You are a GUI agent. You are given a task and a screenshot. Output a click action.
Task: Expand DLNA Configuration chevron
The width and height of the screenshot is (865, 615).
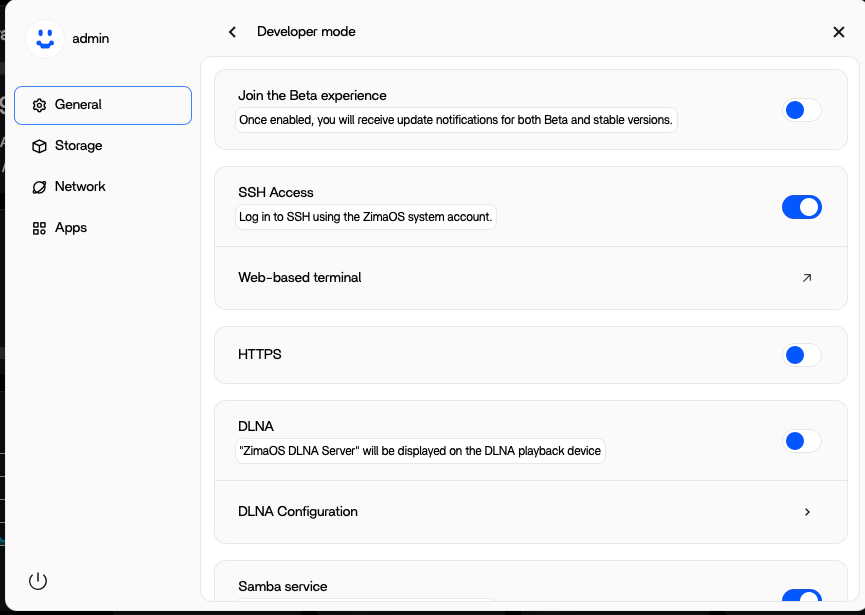click(x=807, y=512)
